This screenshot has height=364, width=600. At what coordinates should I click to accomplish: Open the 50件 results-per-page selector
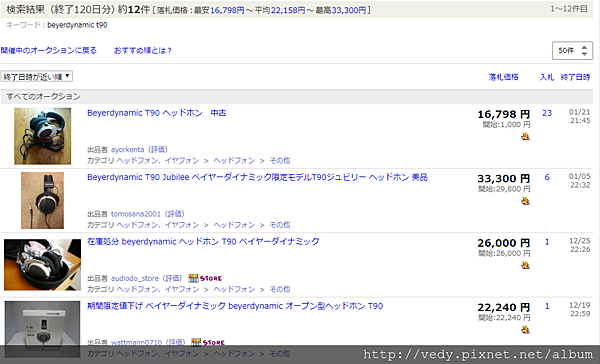(572, 51)
